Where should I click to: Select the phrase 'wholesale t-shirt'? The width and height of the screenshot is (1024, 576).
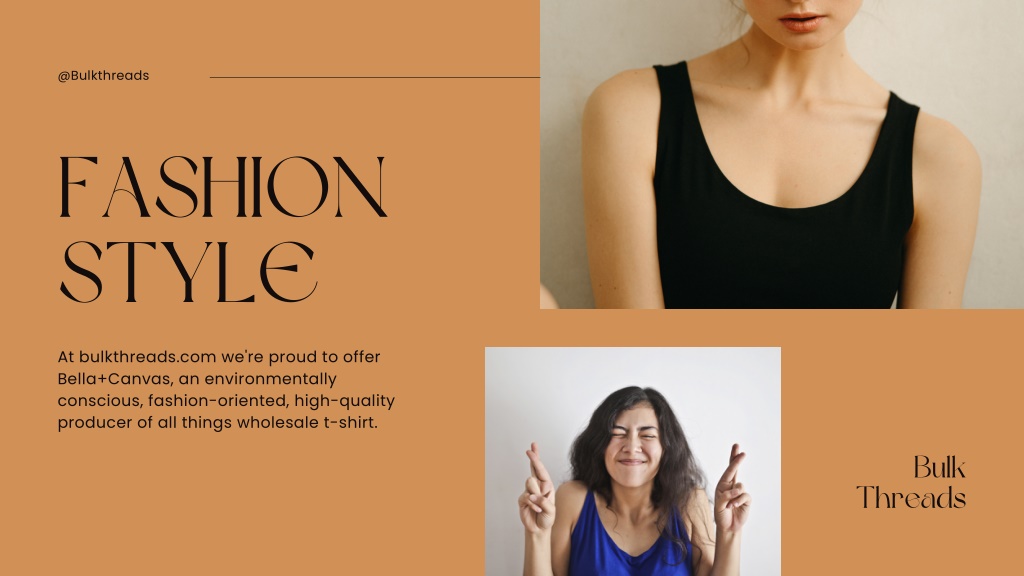[307, 423]
